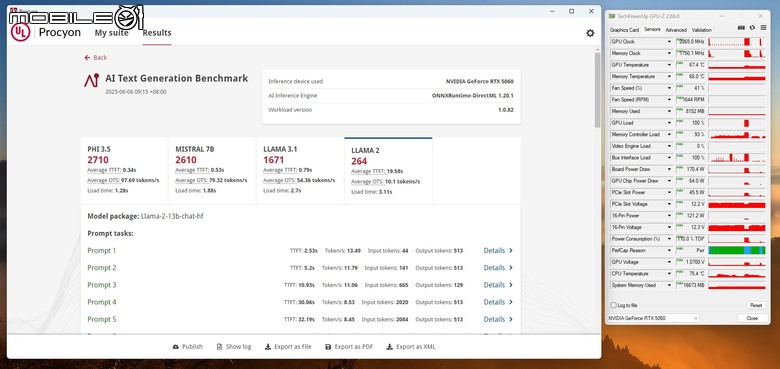Viewport: 780px width, 369px height.
Task: Click the ONNXRuntime-DirectML 1.20.1 engine value
Action: click(x=473, y=95)
